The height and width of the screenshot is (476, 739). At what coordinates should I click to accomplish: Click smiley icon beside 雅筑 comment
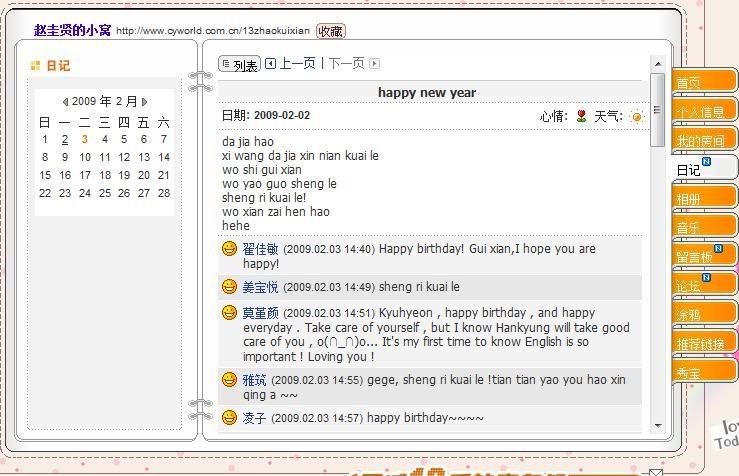tap(230, 379)
